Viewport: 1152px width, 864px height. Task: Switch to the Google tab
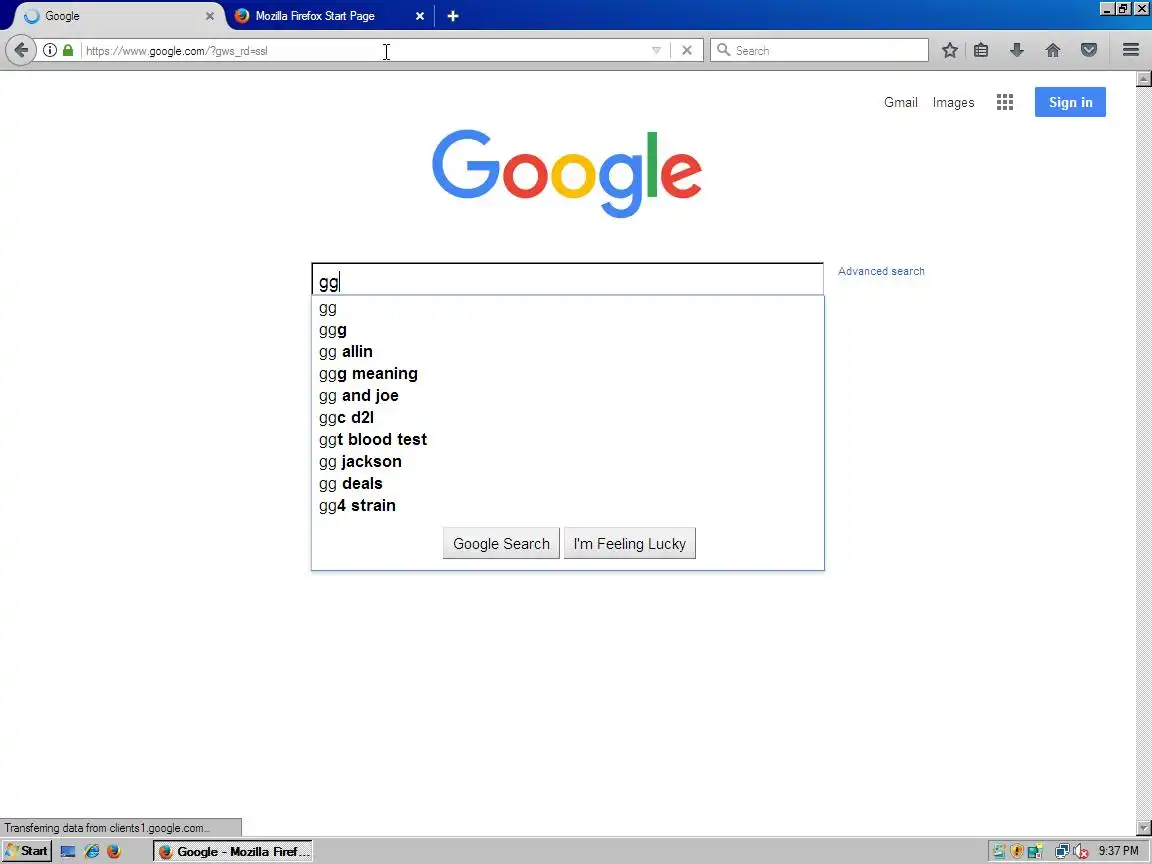tap(118, 15)
